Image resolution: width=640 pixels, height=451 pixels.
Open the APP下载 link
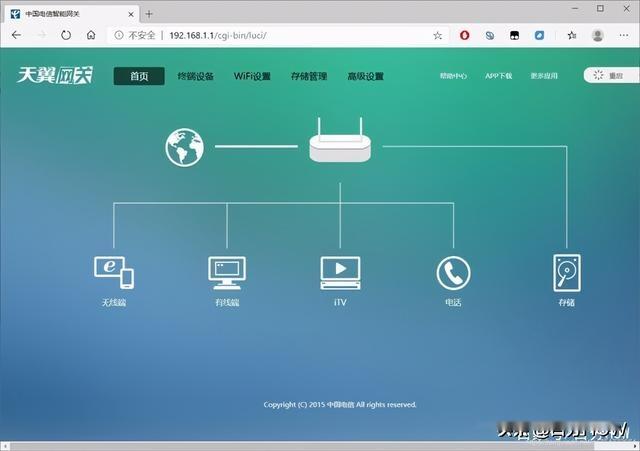tap(499, 76)
